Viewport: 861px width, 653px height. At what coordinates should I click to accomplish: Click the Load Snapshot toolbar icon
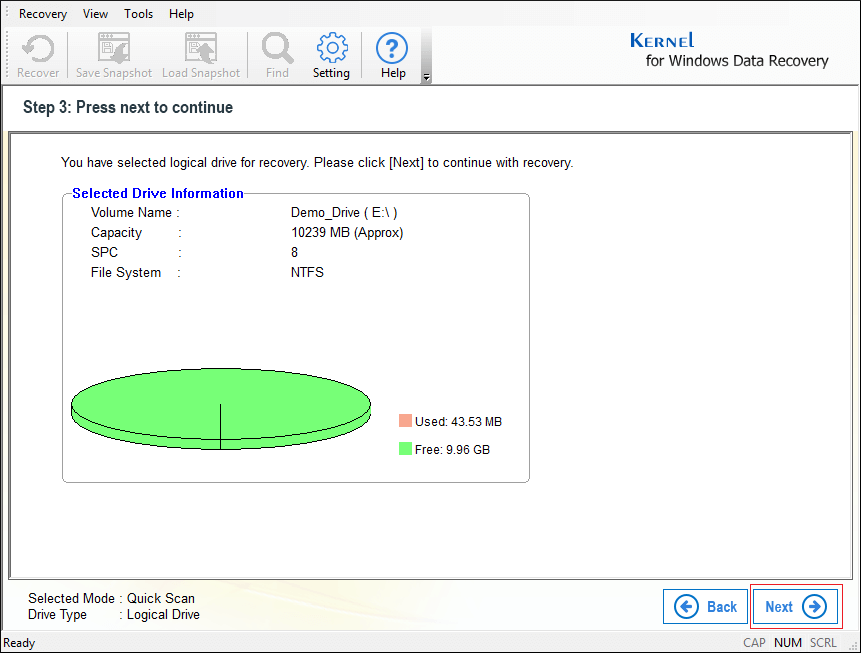(x=201, y=55)
